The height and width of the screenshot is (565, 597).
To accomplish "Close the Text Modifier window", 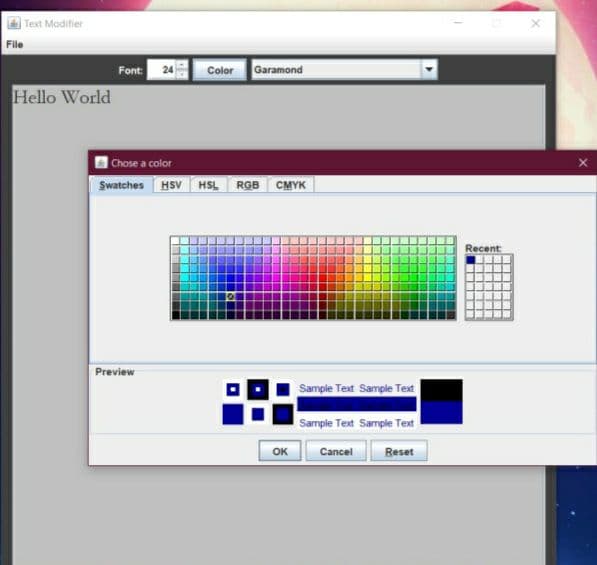I will coord(536,23).
